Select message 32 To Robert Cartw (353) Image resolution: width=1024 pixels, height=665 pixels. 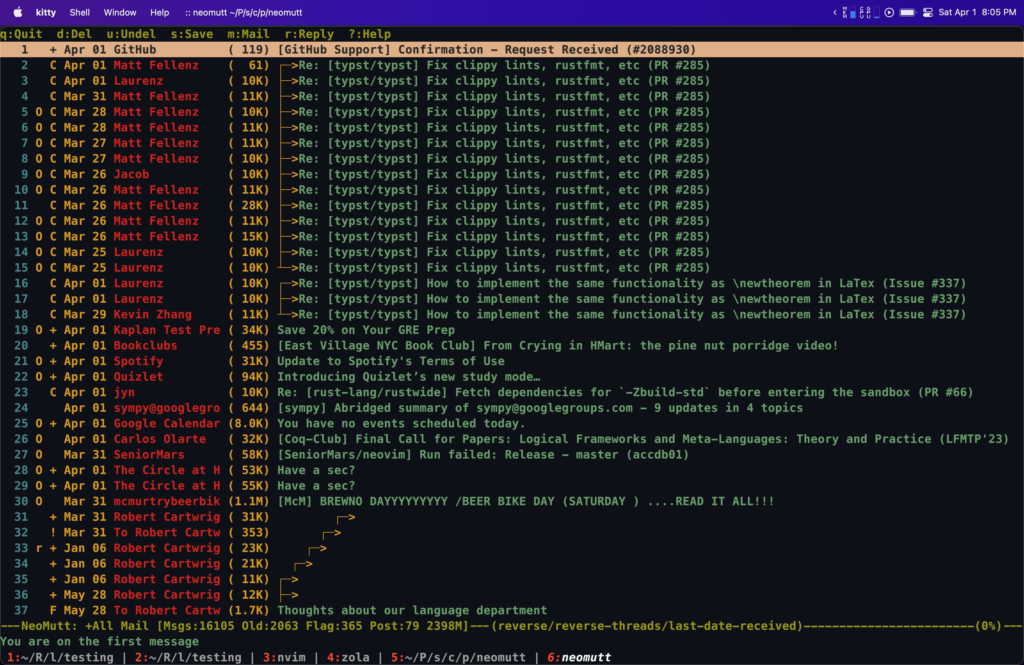tap(512, 532)
